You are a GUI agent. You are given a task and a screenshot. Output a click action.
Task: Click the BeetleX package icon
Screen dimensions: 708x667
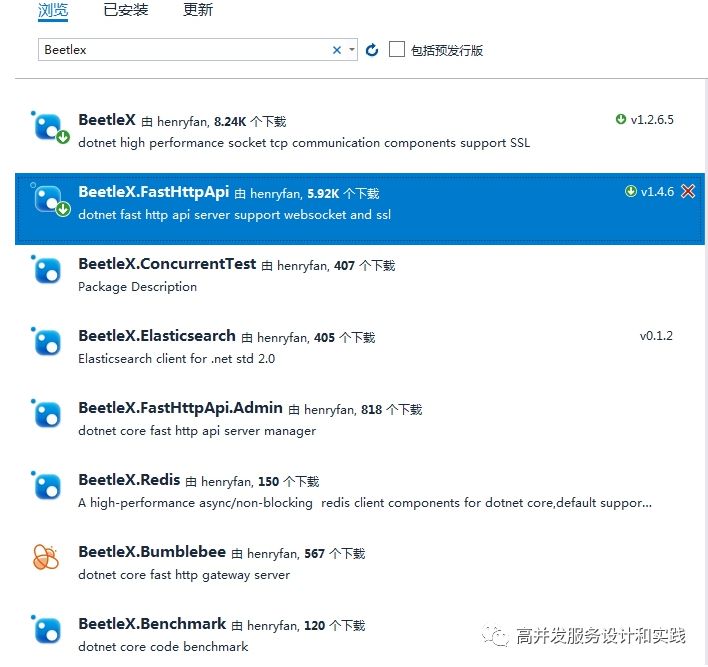click(50, 127)
